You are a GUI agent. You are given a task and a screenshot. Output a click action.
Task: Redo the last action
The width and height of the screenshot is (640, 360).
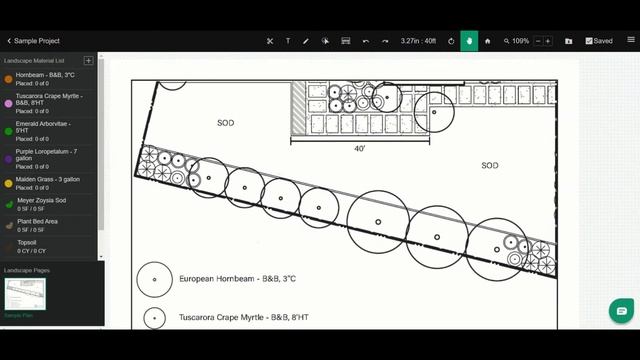point(385,41)
